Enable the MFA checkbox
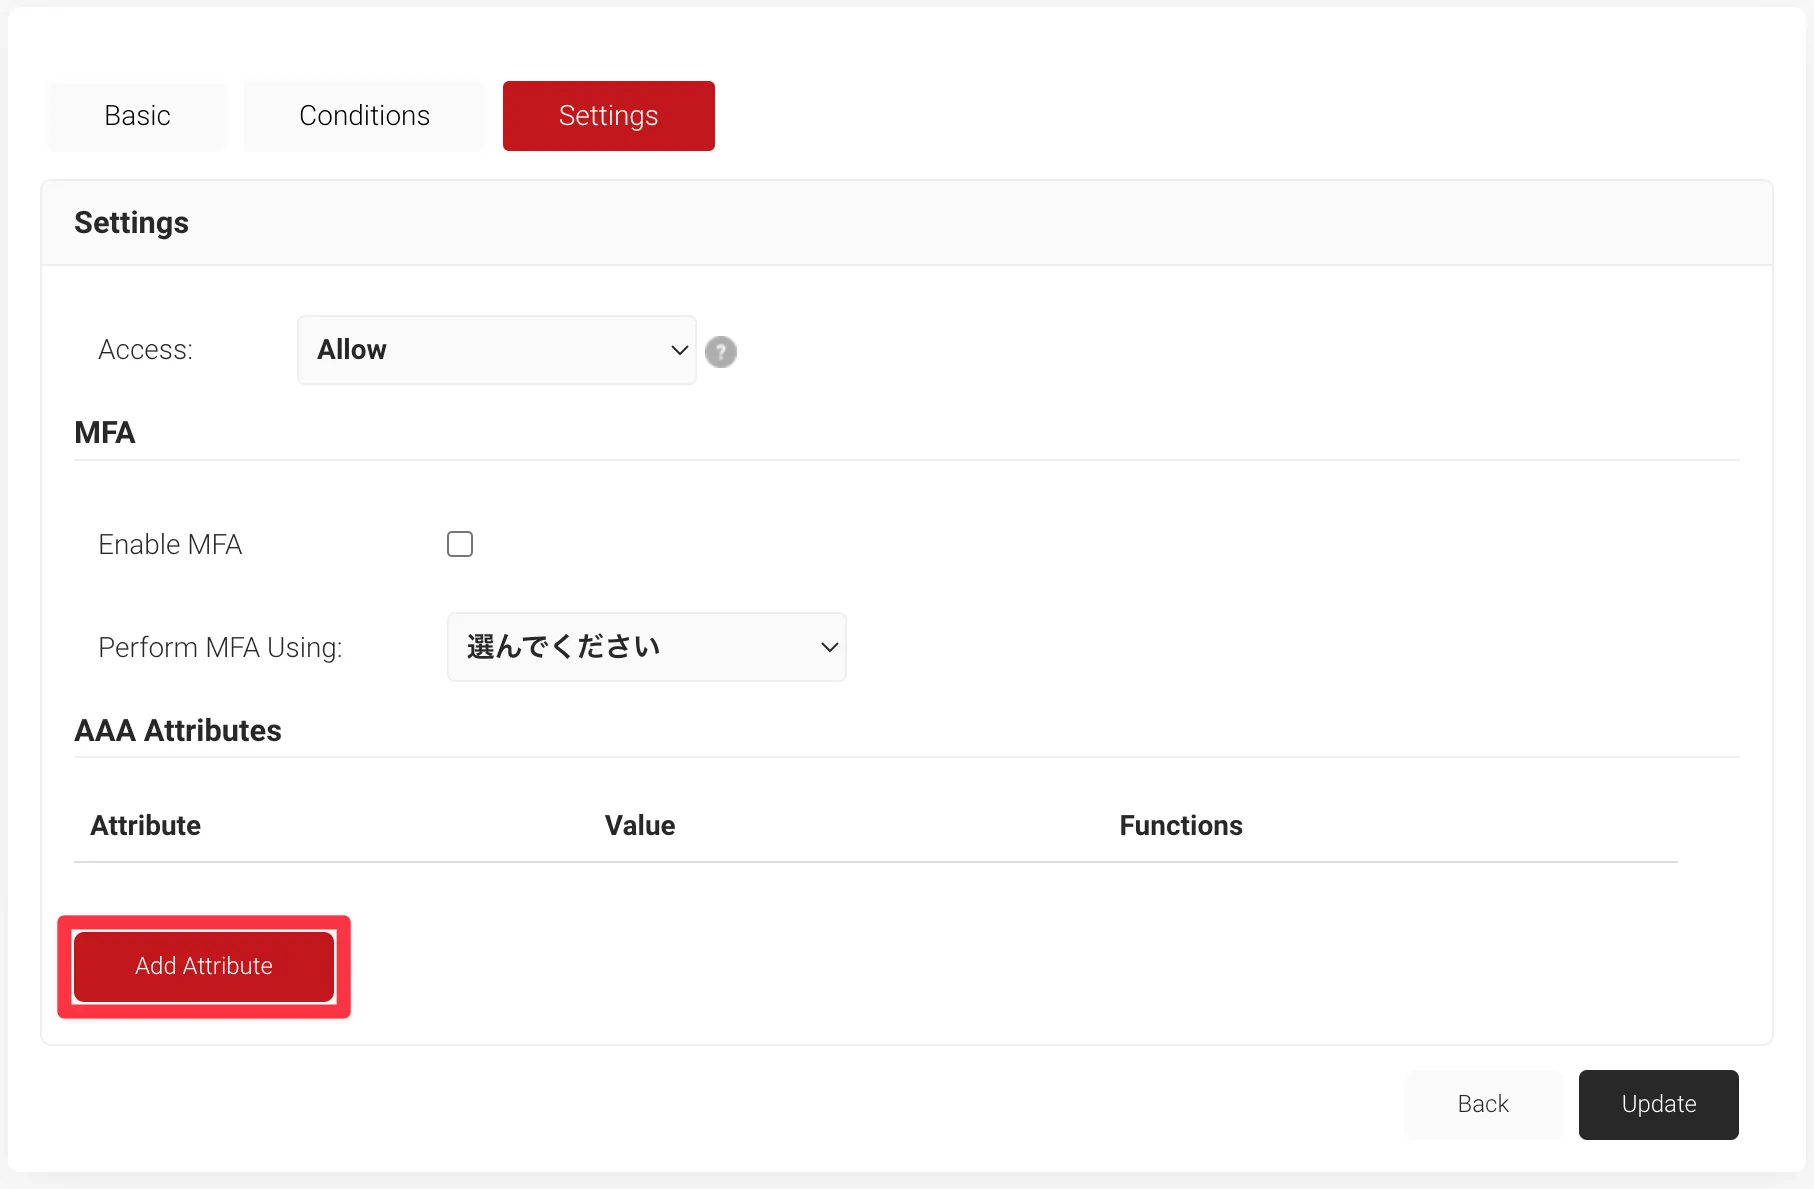Viewport: 1814px width, 1189px height. (460, 544)
